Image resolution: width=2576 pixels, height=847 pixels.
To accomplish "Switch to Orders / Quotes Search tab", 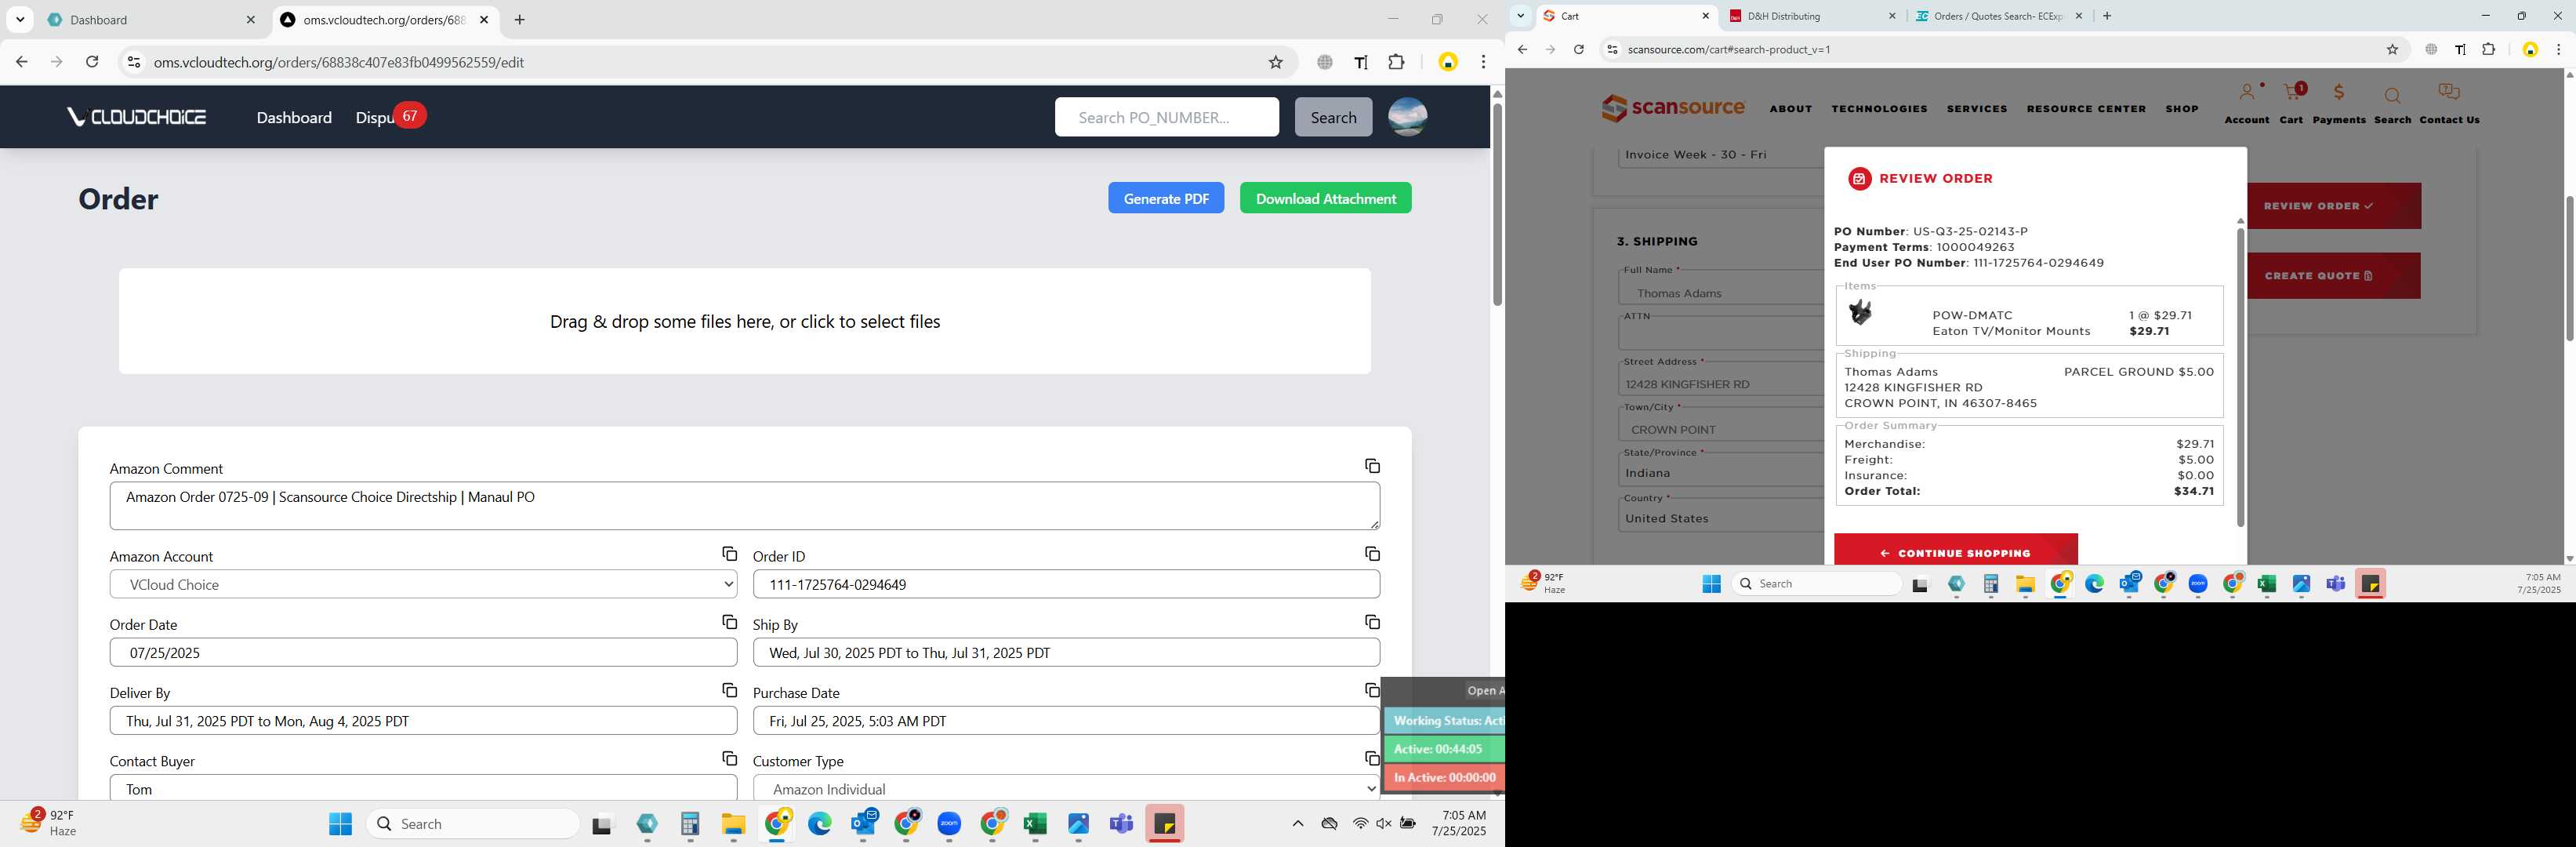I will coord(1998,16).
